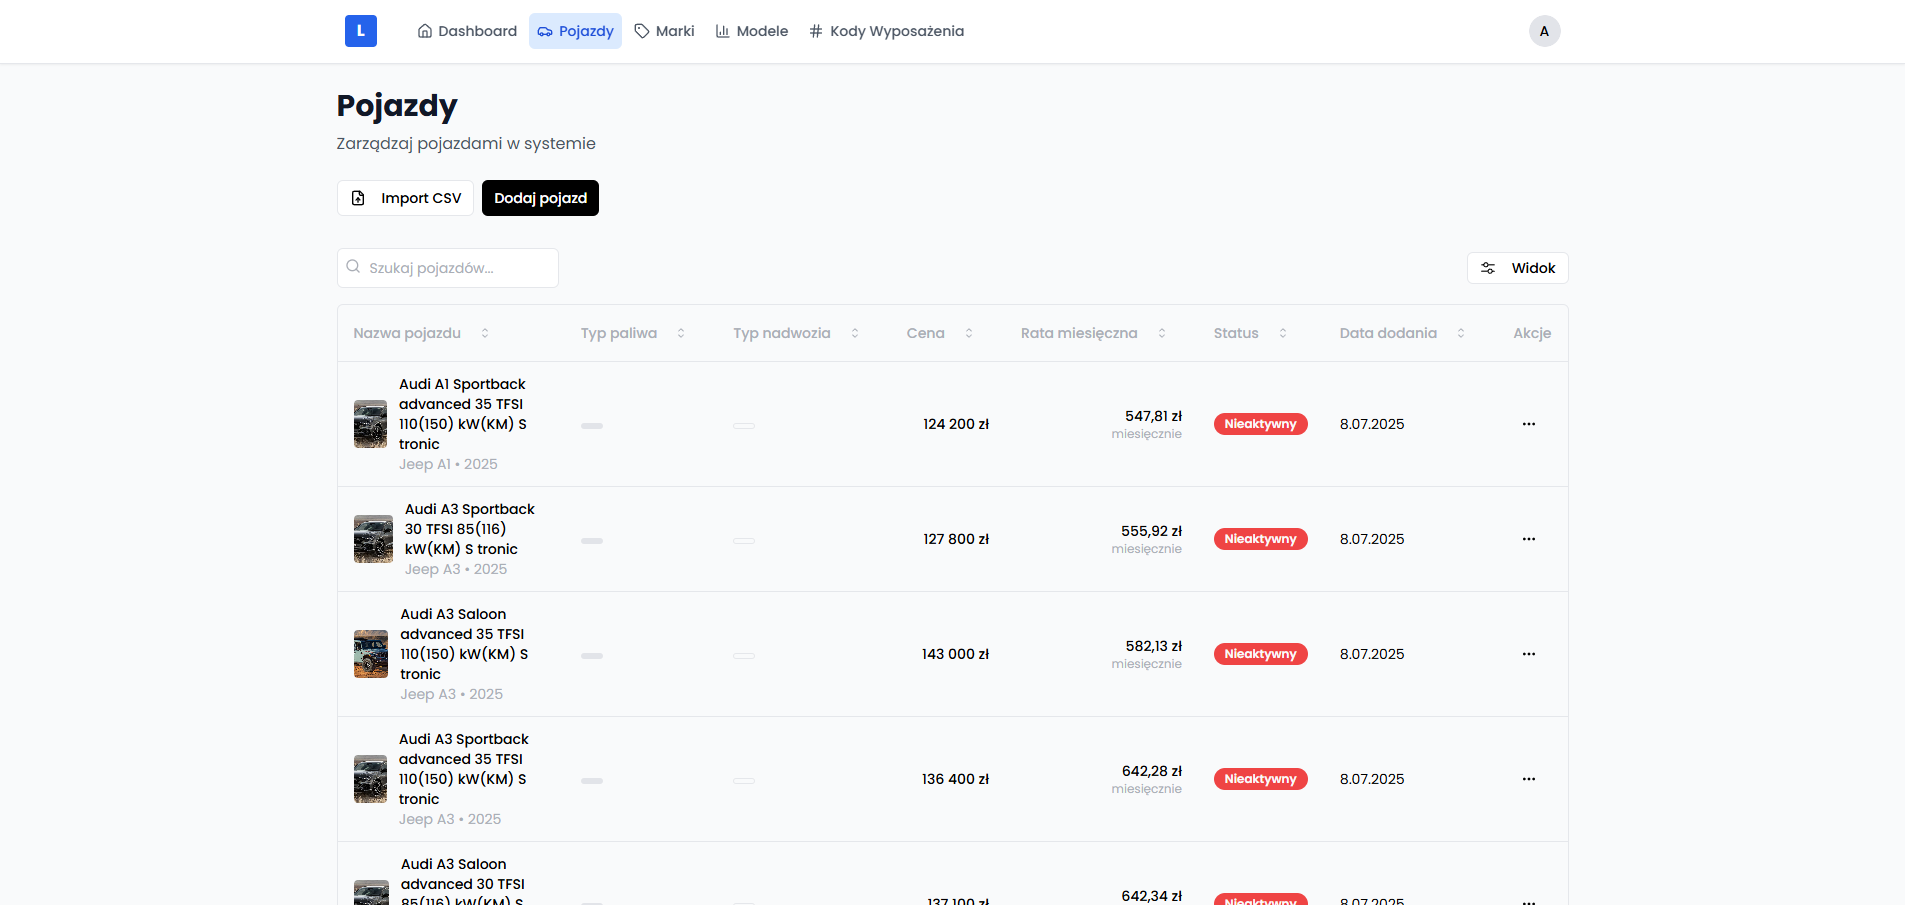Image resolution: width=1905 pixels, height=905 pixels.
Task: Click the Import CSV file icon
Action: (x=358, y=198)
